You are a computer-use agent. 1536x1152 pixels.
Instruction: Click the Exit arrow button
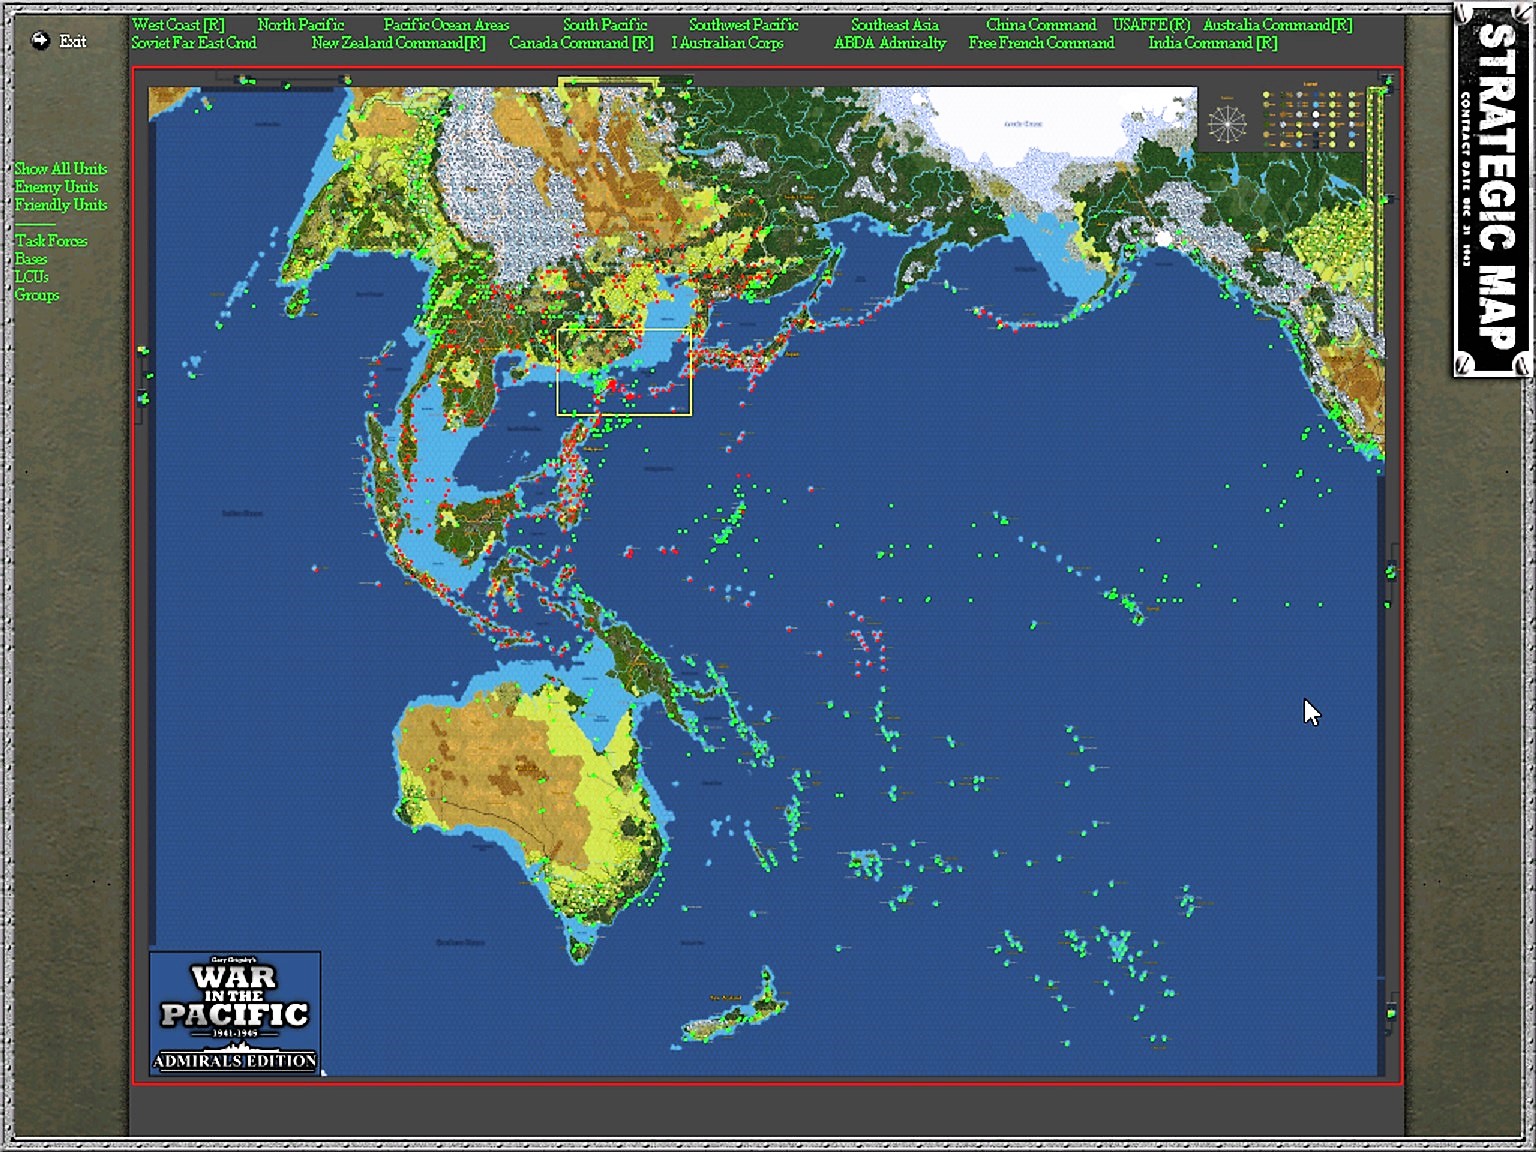click(40, 41)
